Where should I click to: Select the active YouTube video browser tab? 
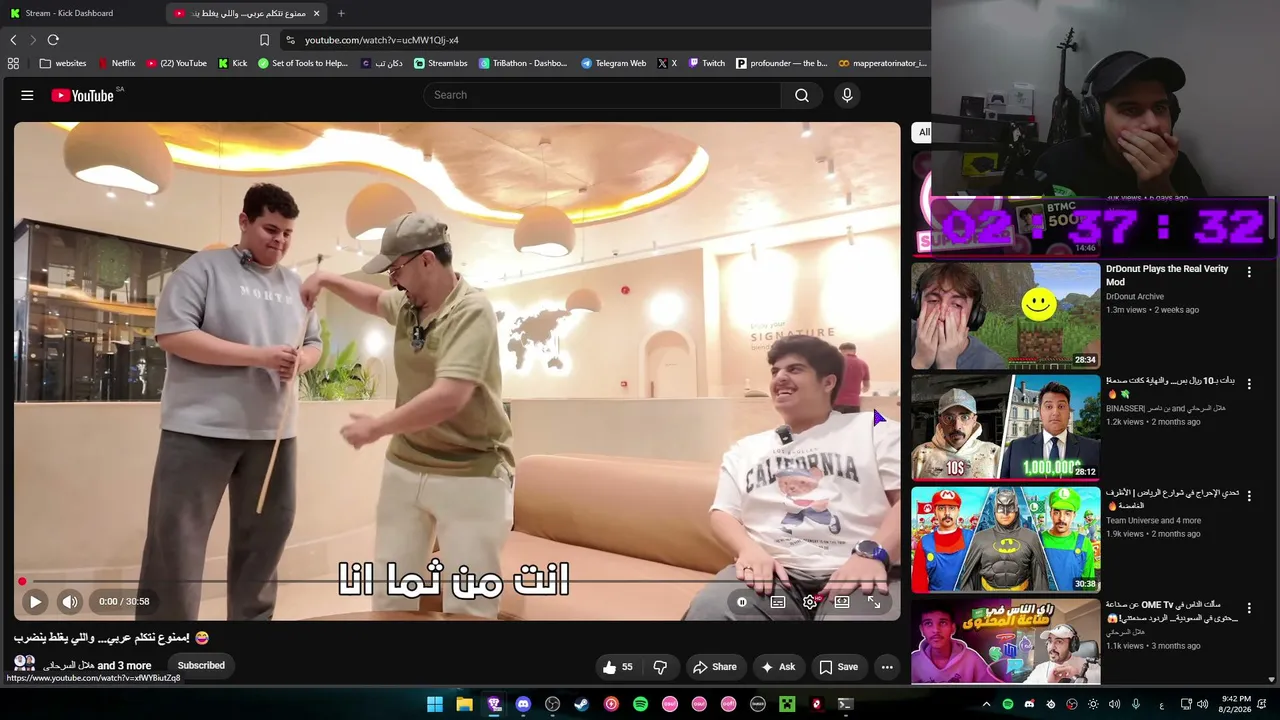pos(248,13)
